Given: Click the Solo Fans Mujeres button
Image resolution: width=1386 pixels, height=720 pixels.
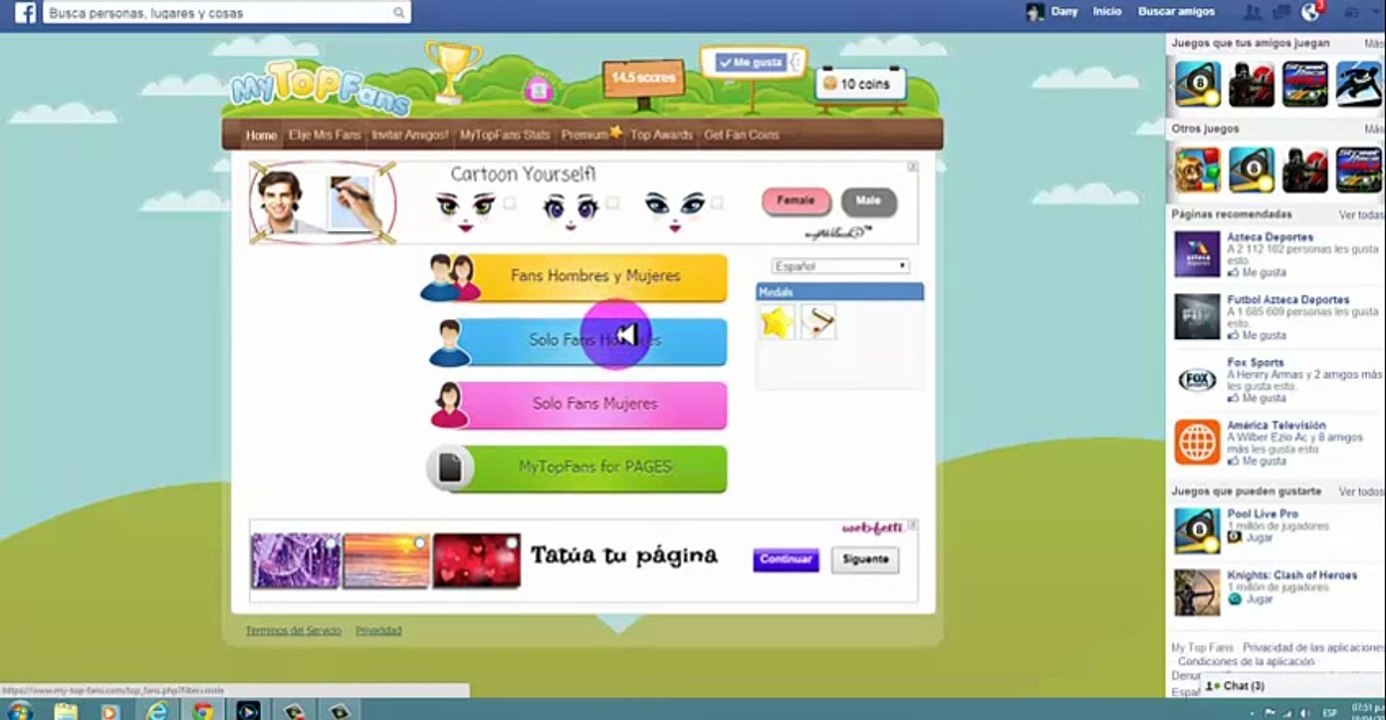Looking at the screenshot, I should tap(578, 405).
